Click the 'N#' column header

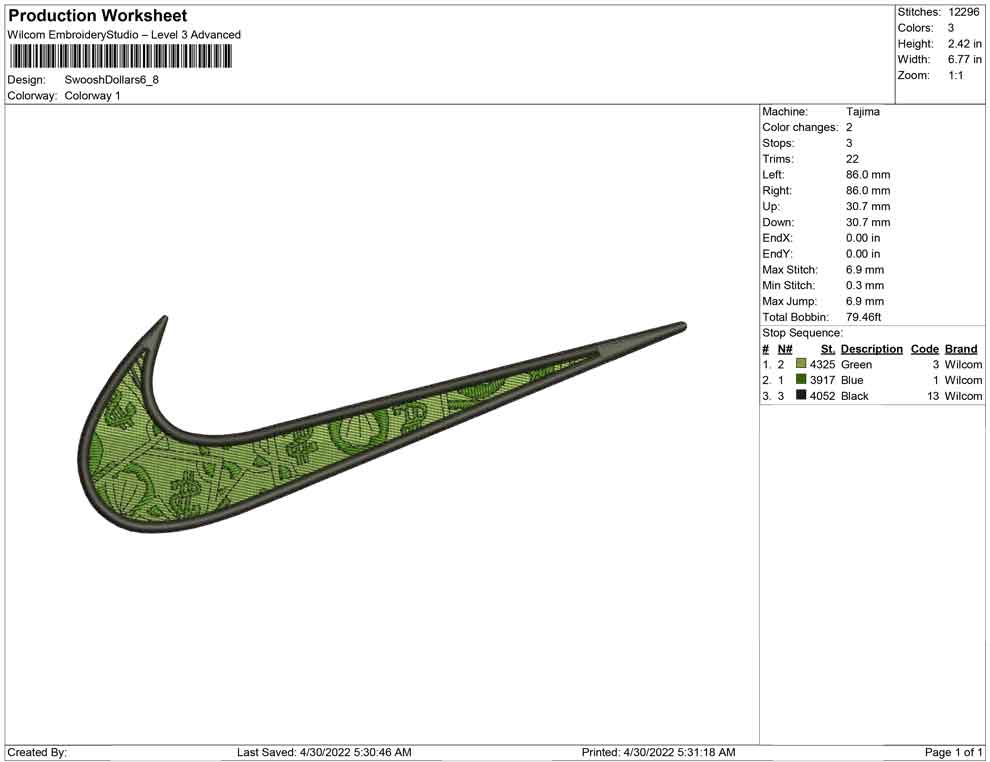(785, 349)
